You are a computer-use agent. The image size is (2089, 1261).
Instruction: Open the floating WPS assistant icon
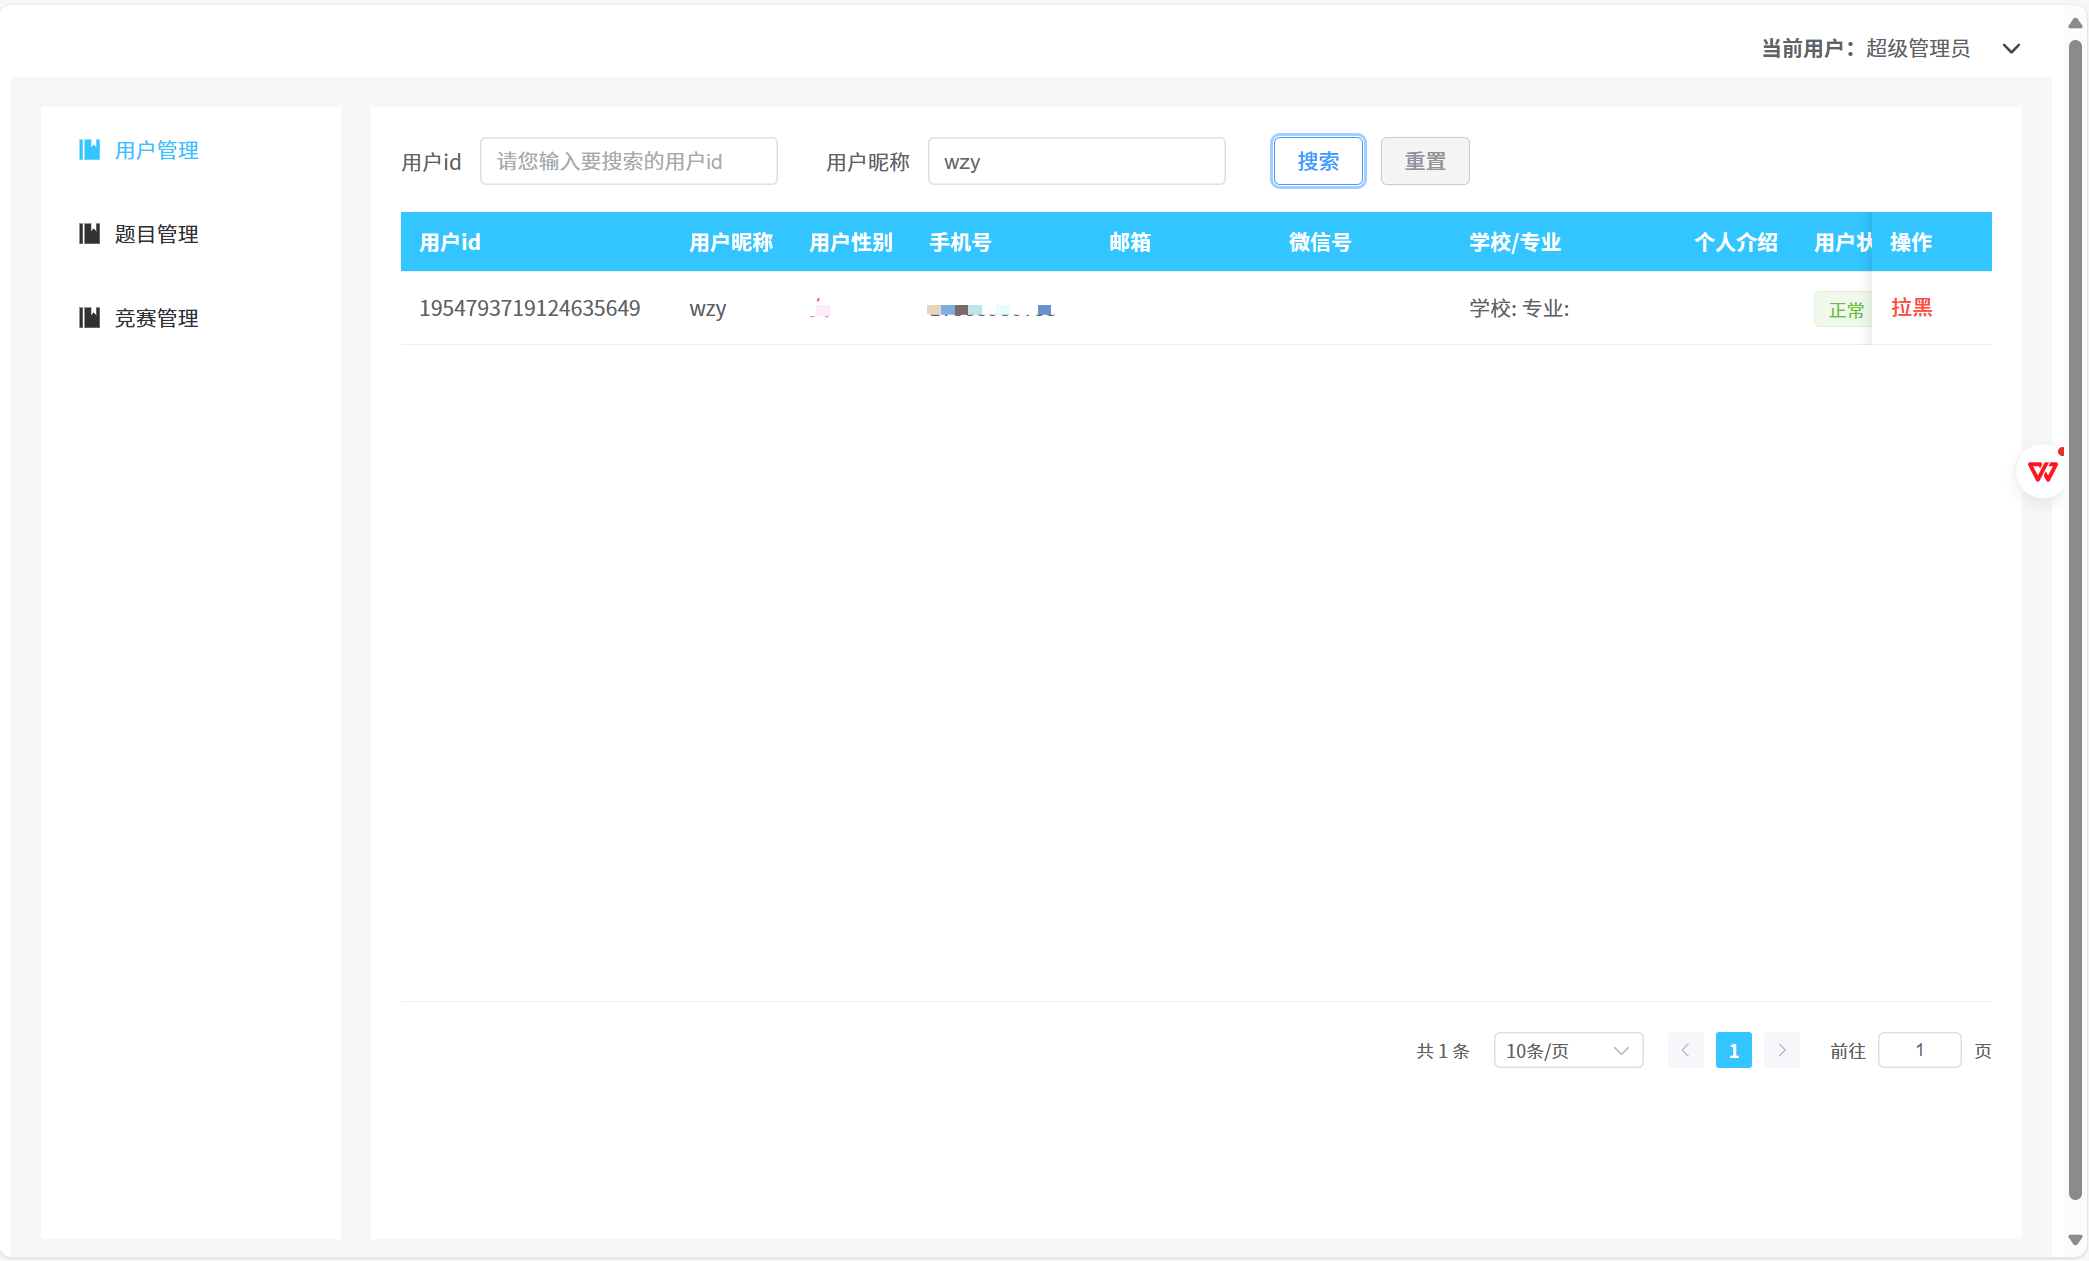point(2042,471)
